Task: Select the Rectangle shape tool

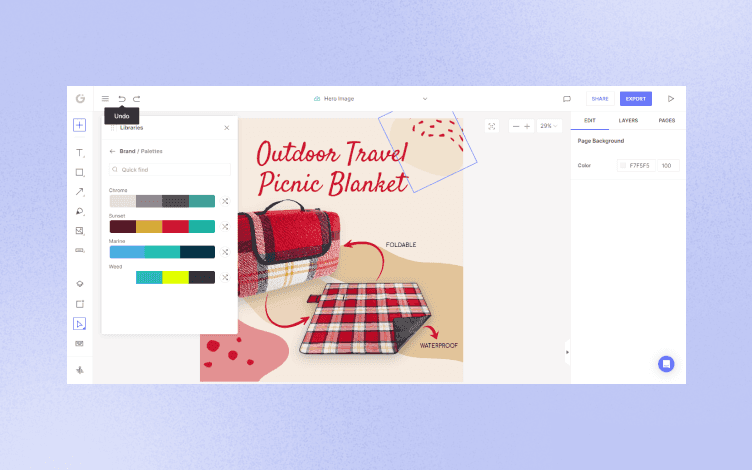Action: [80, 173]
